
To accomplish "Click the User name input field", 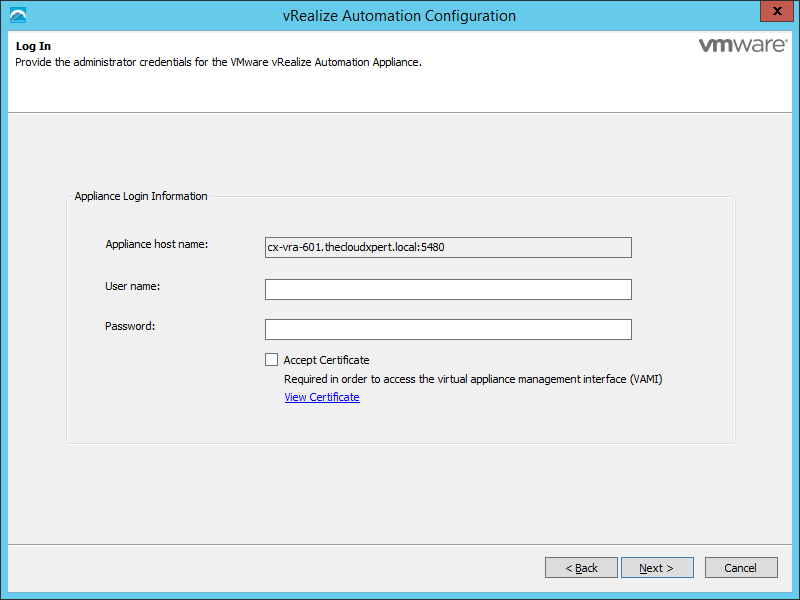I will (448, 289).
